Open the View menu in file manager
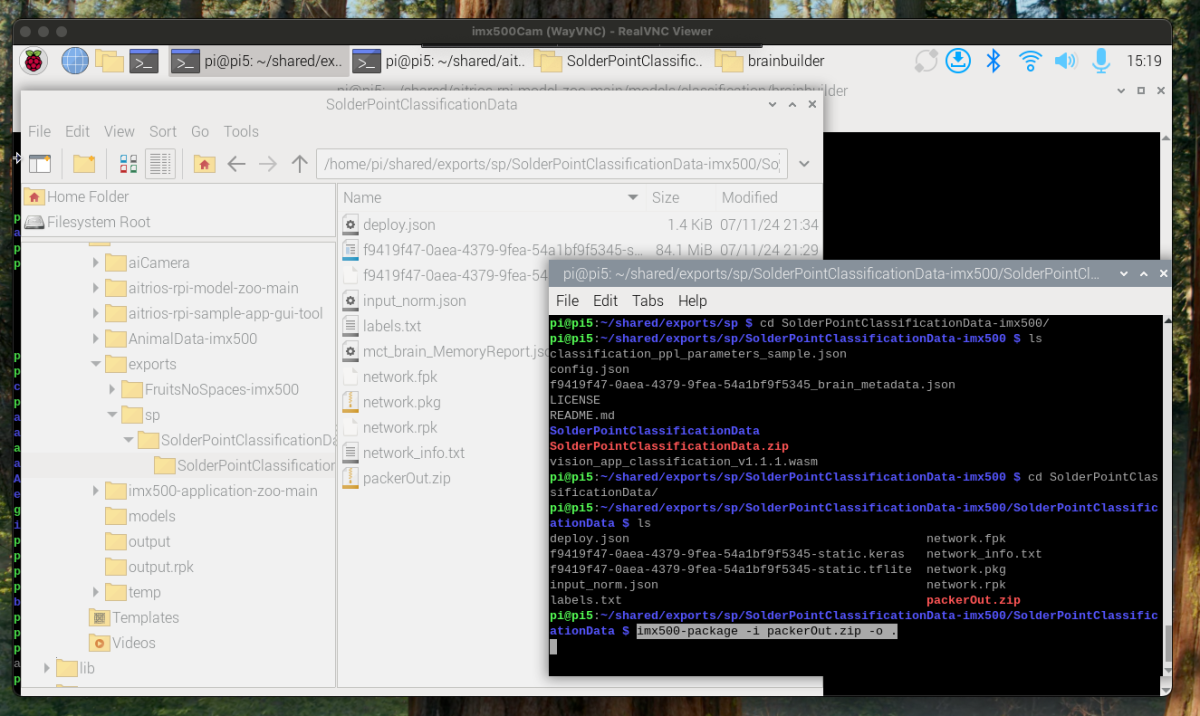The height and width of the screenshot is (716, 1200). tap(119, 131)
